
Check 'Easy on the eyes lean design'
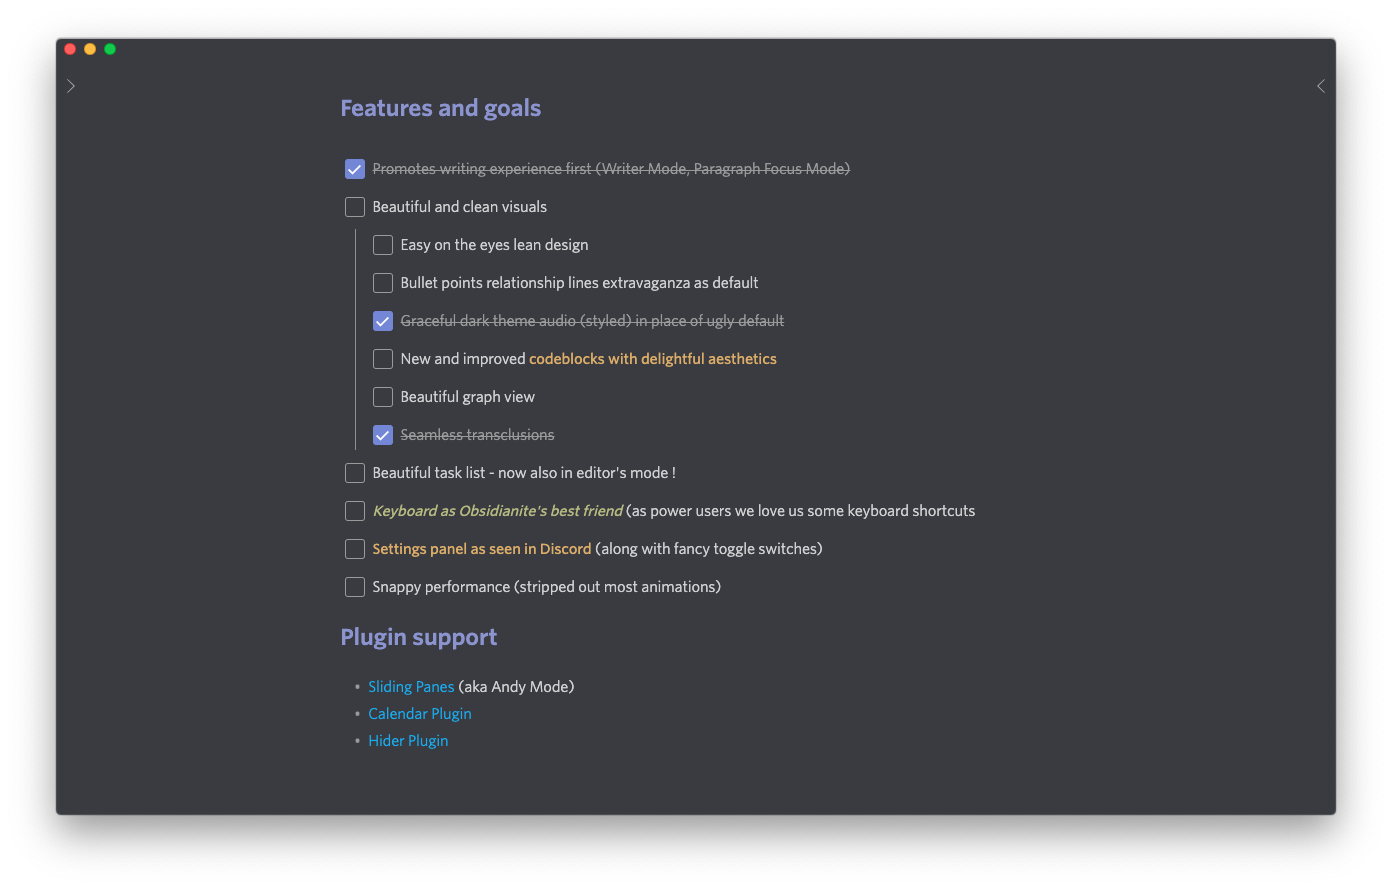tap(383, 245)
